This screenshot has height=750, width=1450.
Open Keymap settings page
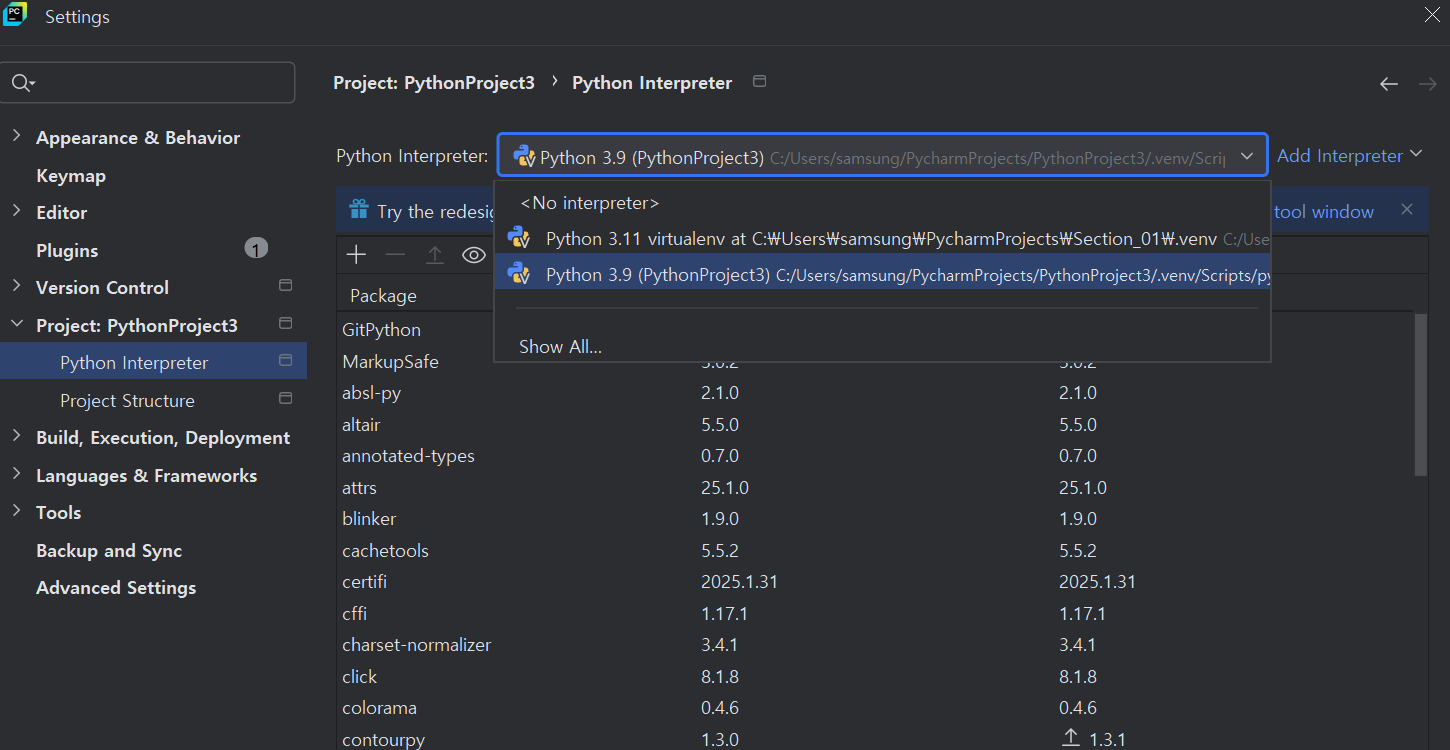click(x=71, y=176)
